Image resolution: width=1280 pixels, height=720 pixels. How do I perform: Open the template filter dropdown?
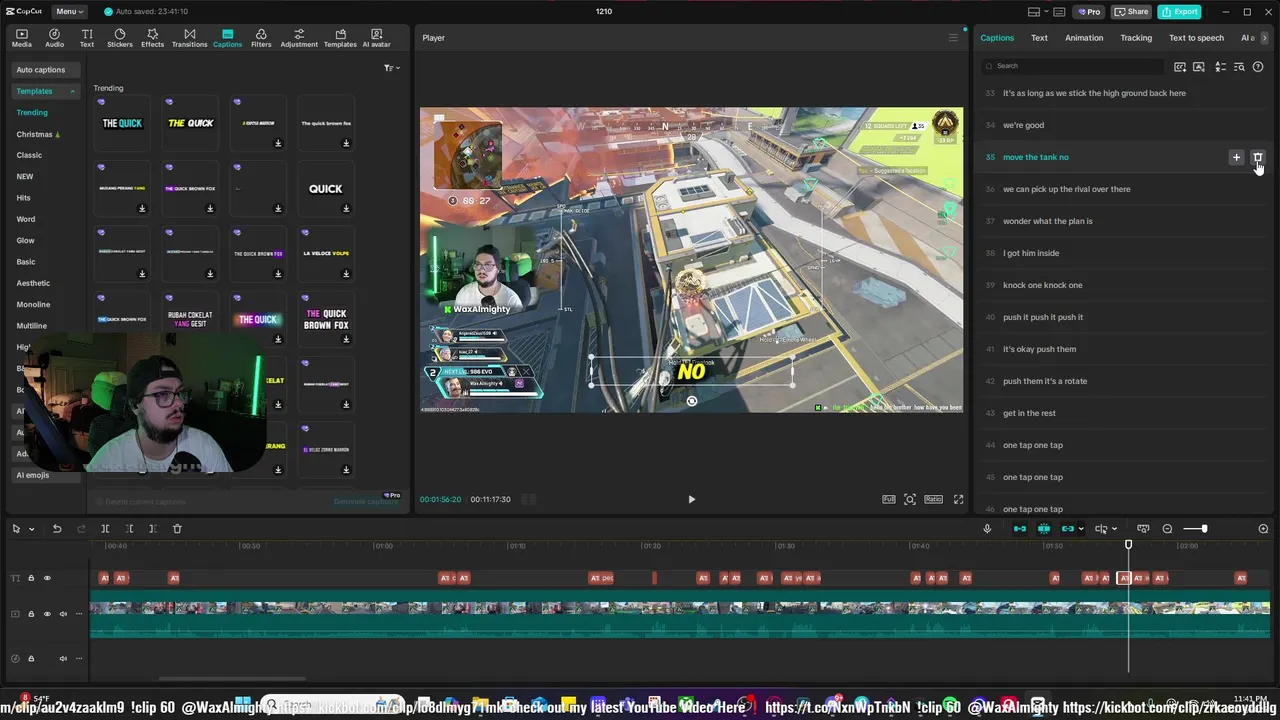pos(392,68)
